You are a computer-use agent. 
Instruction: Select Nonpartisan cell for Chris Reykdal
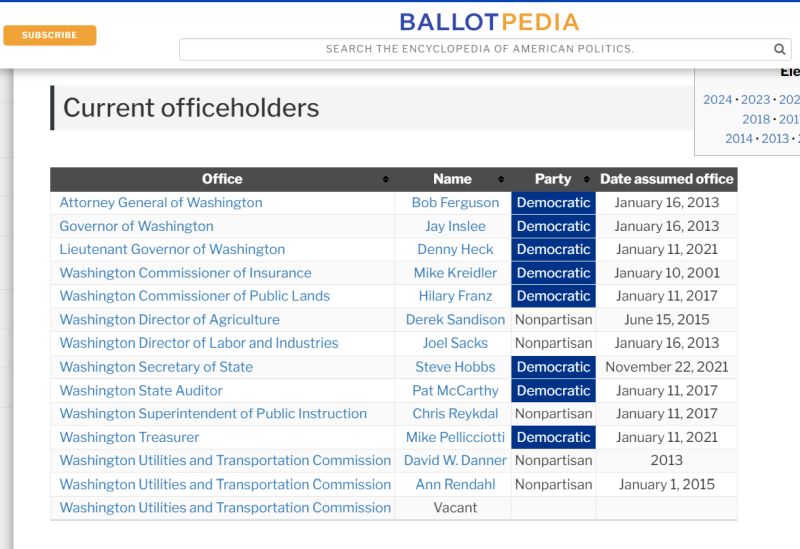point(553,413)
